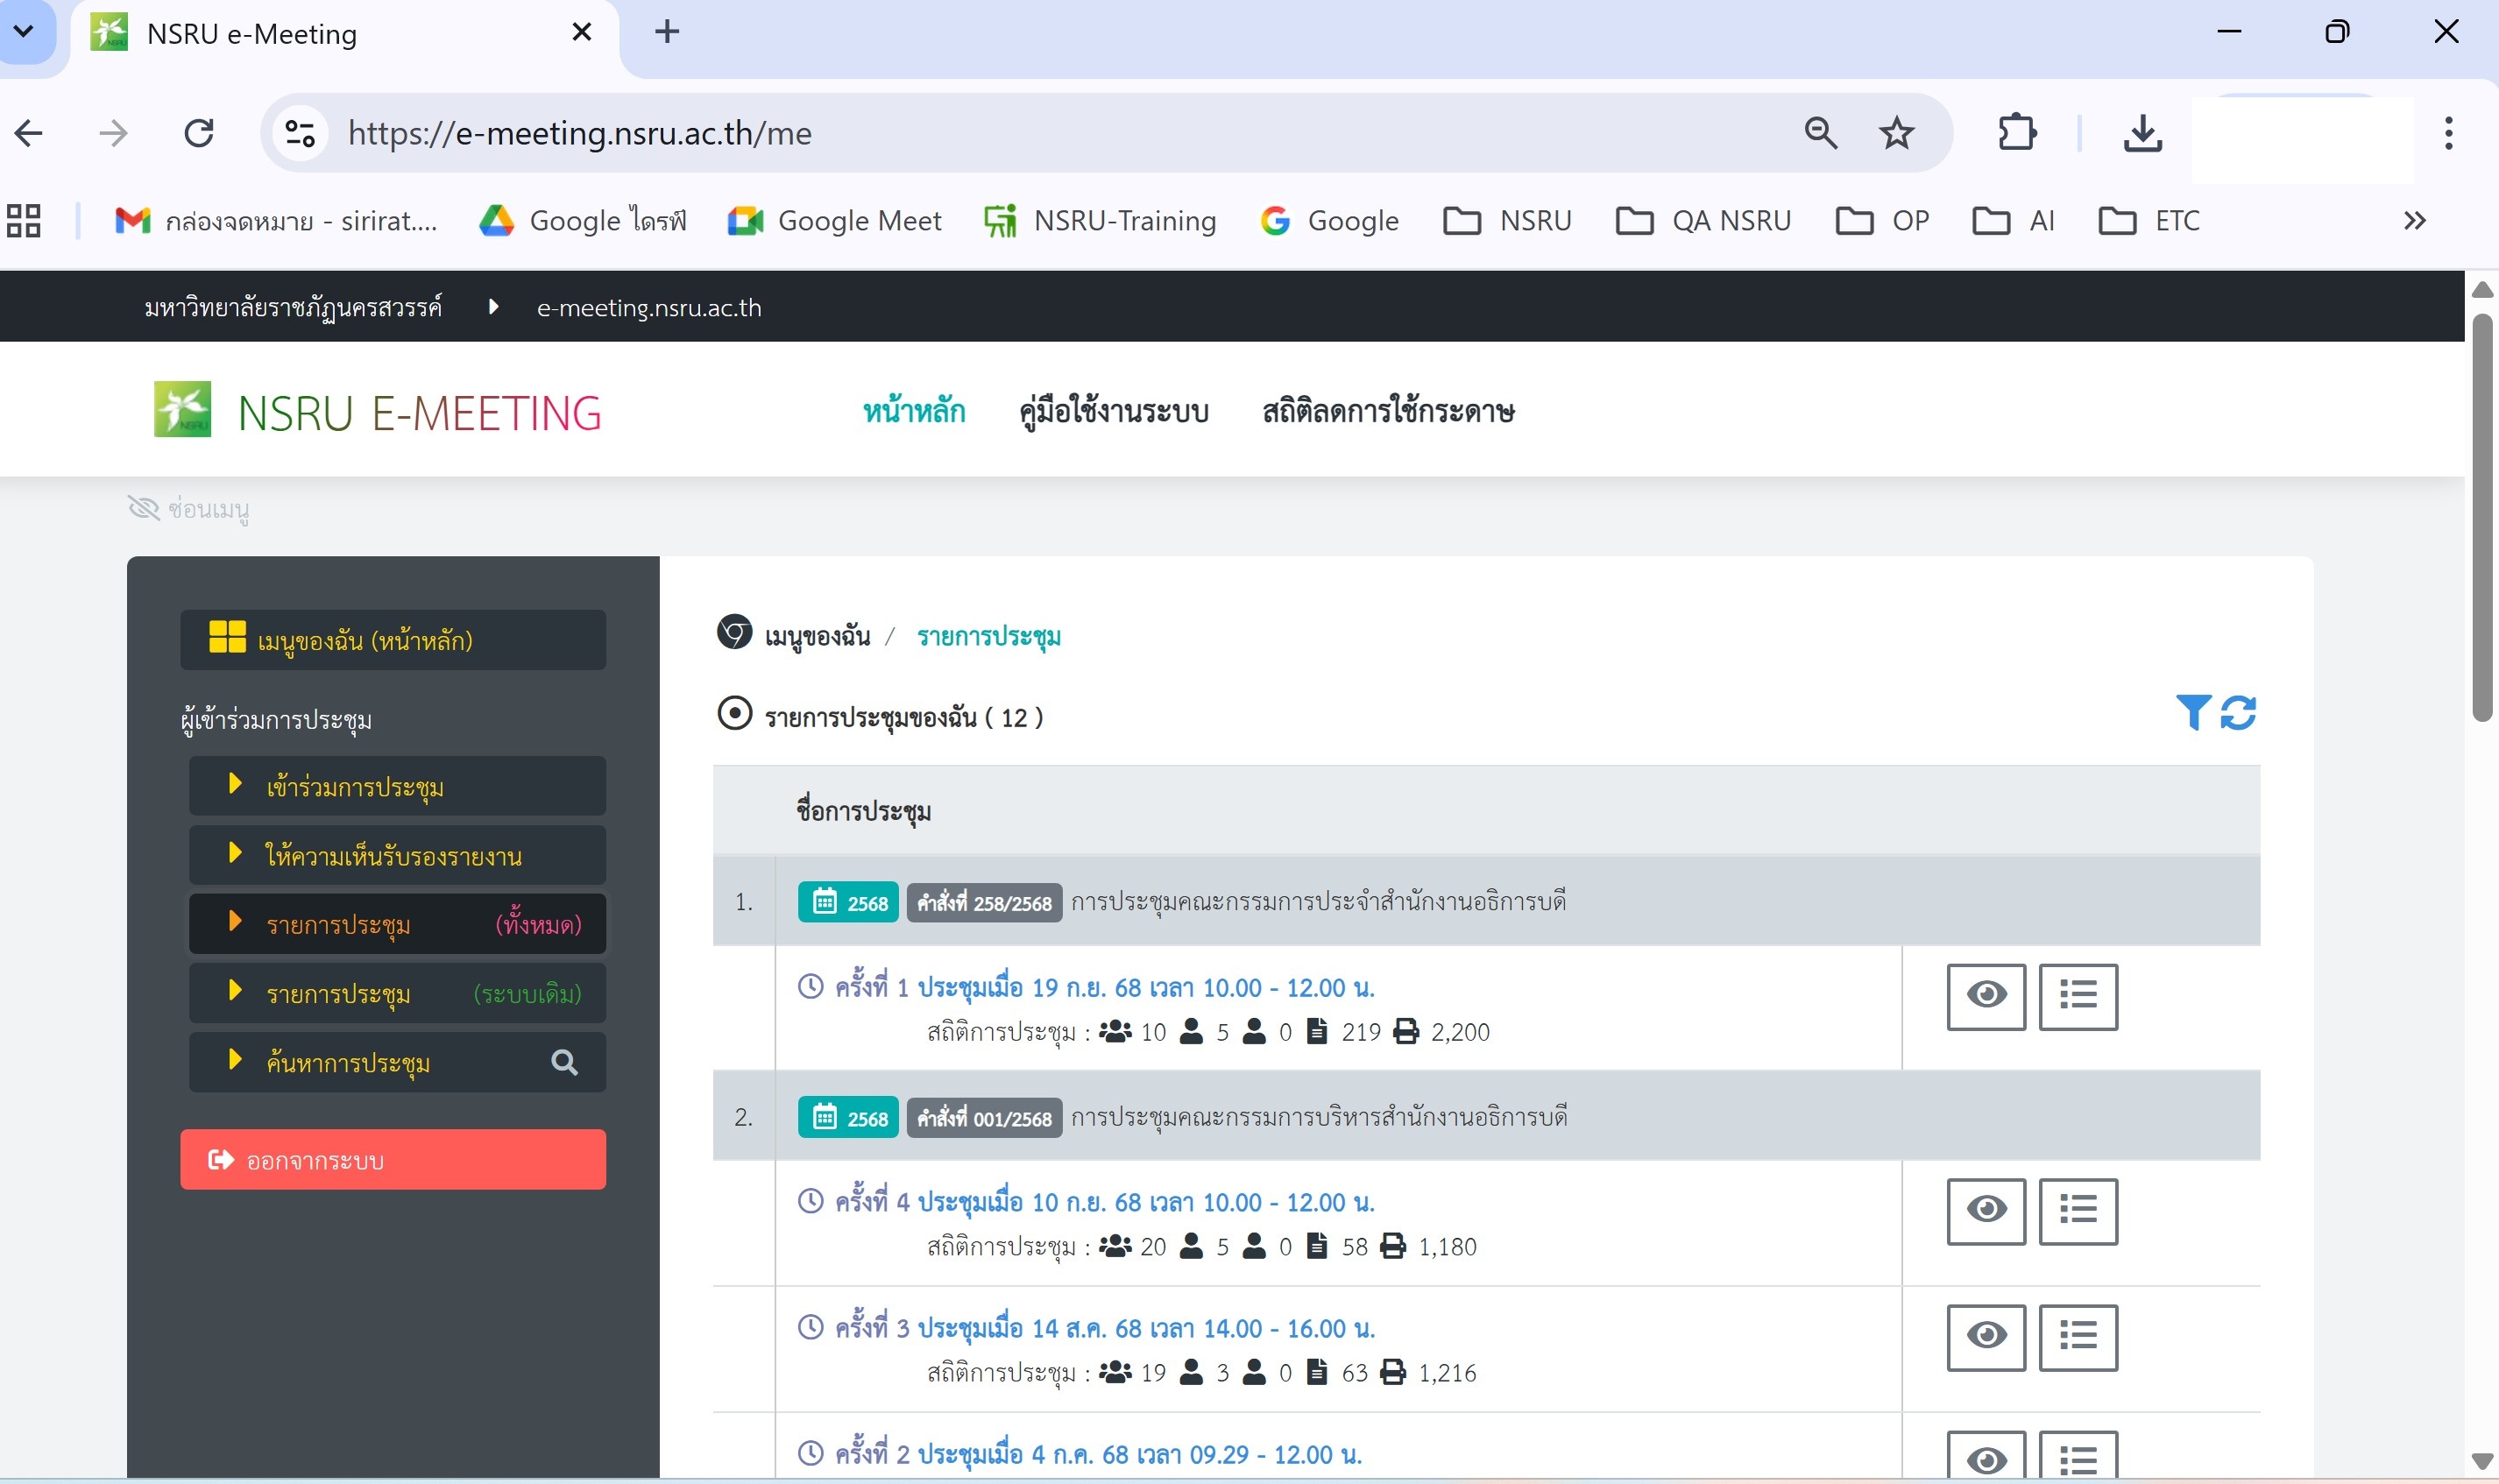Click the refresh icon beside the filter

coord(2238,713)
